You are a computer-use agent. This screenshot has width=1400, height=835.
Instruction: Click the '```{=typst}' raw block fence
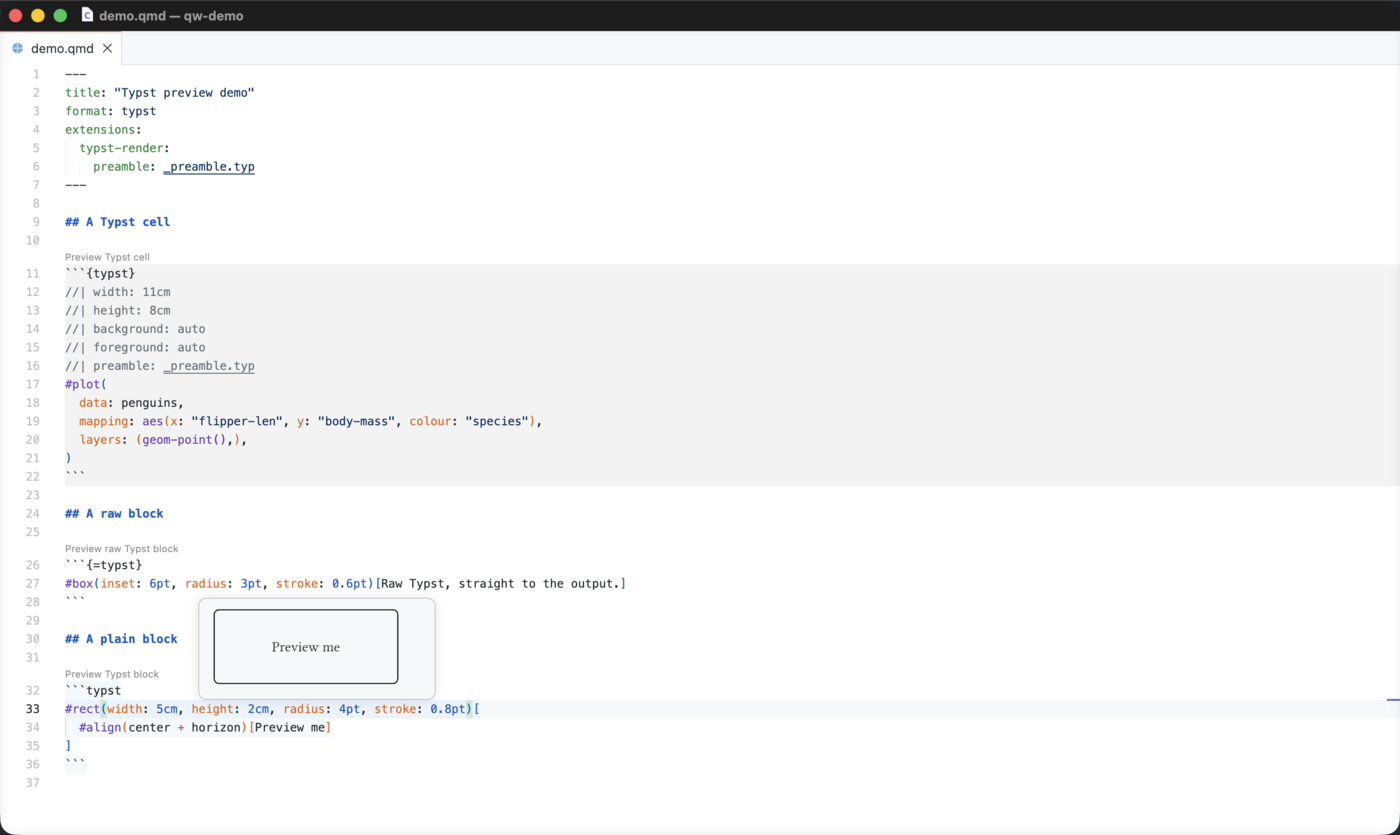(103, 566)
